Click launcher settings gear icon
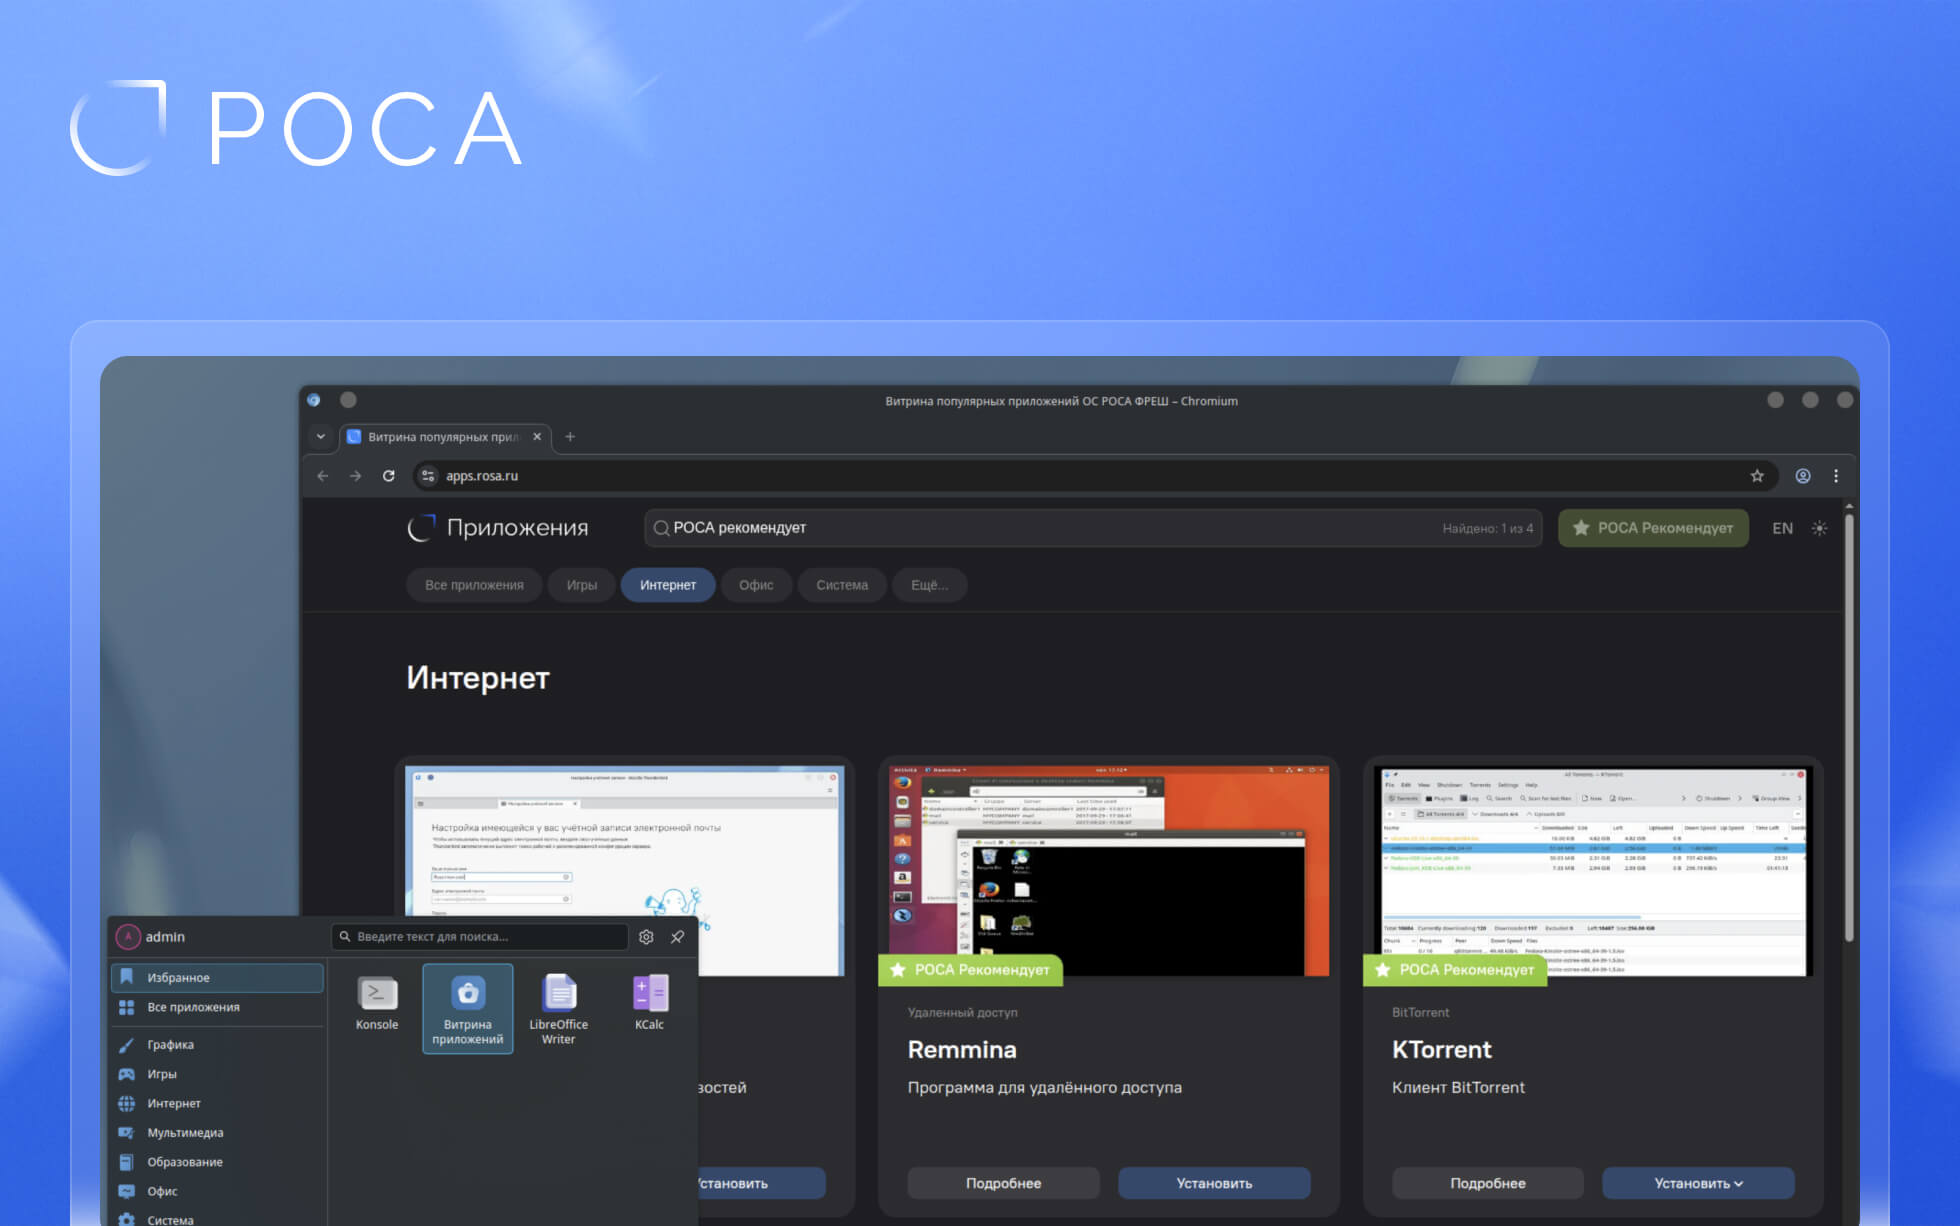 pyautogui.click(x=646, y=937)
